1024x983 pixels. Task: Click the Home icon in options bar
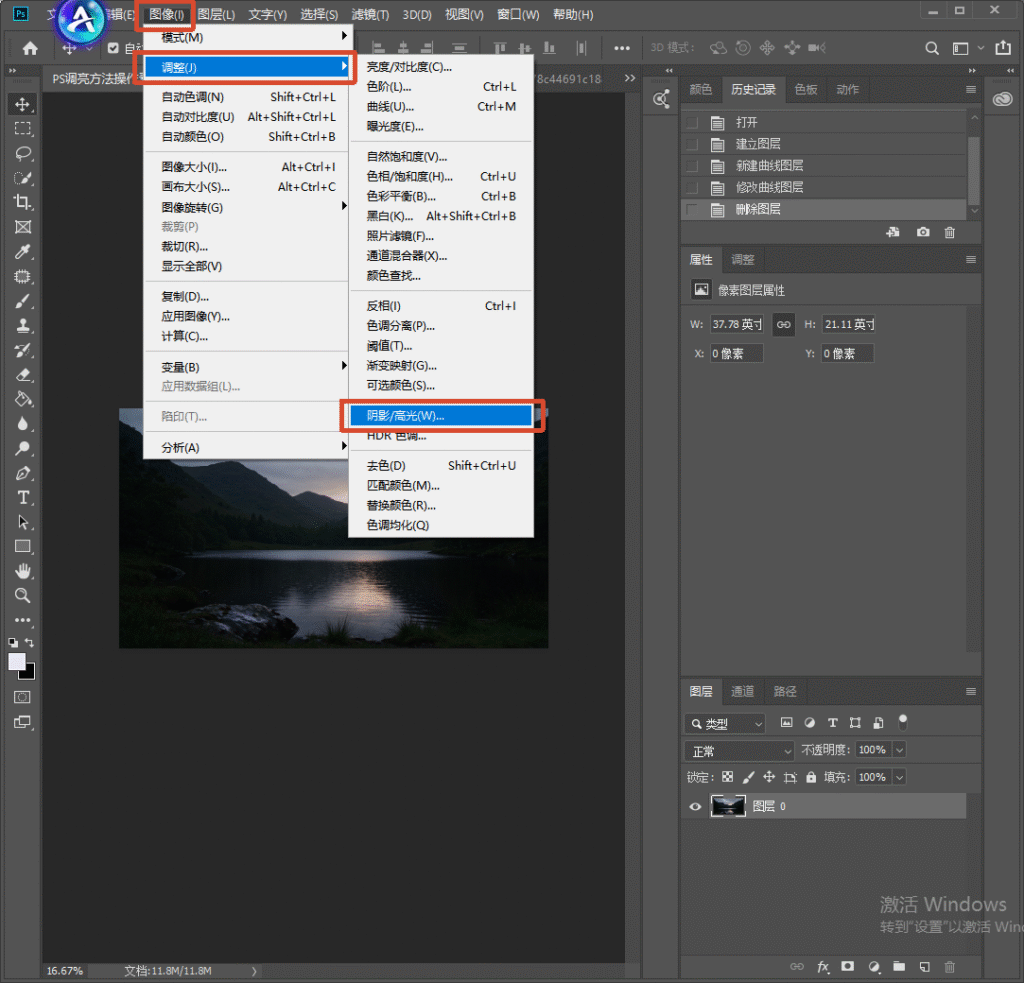point(30,48)
